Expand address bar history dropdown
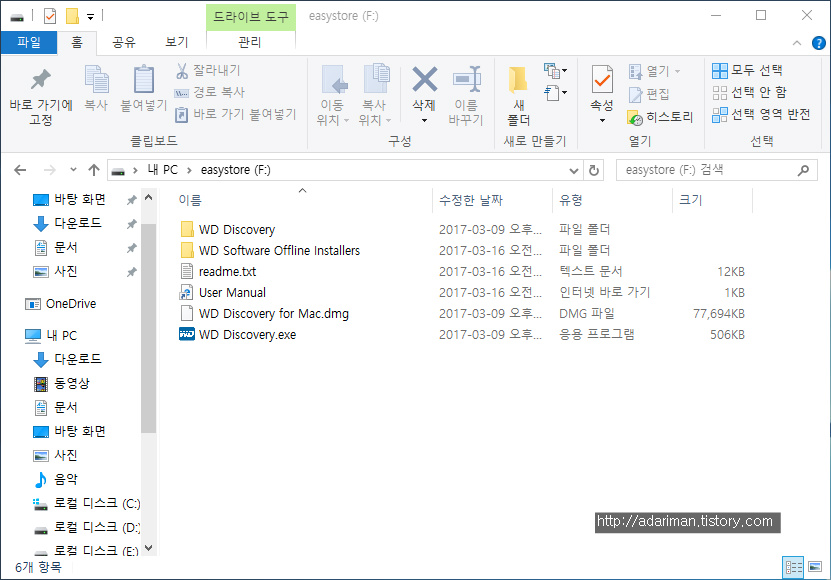 click(573, 171)
